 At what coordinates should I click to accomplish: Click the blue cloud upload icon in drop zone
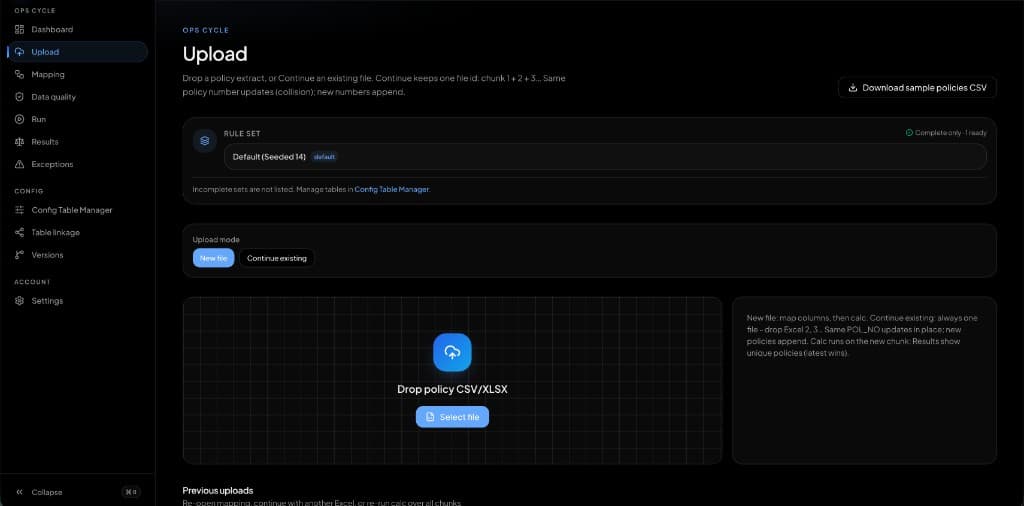click(452, 353)
